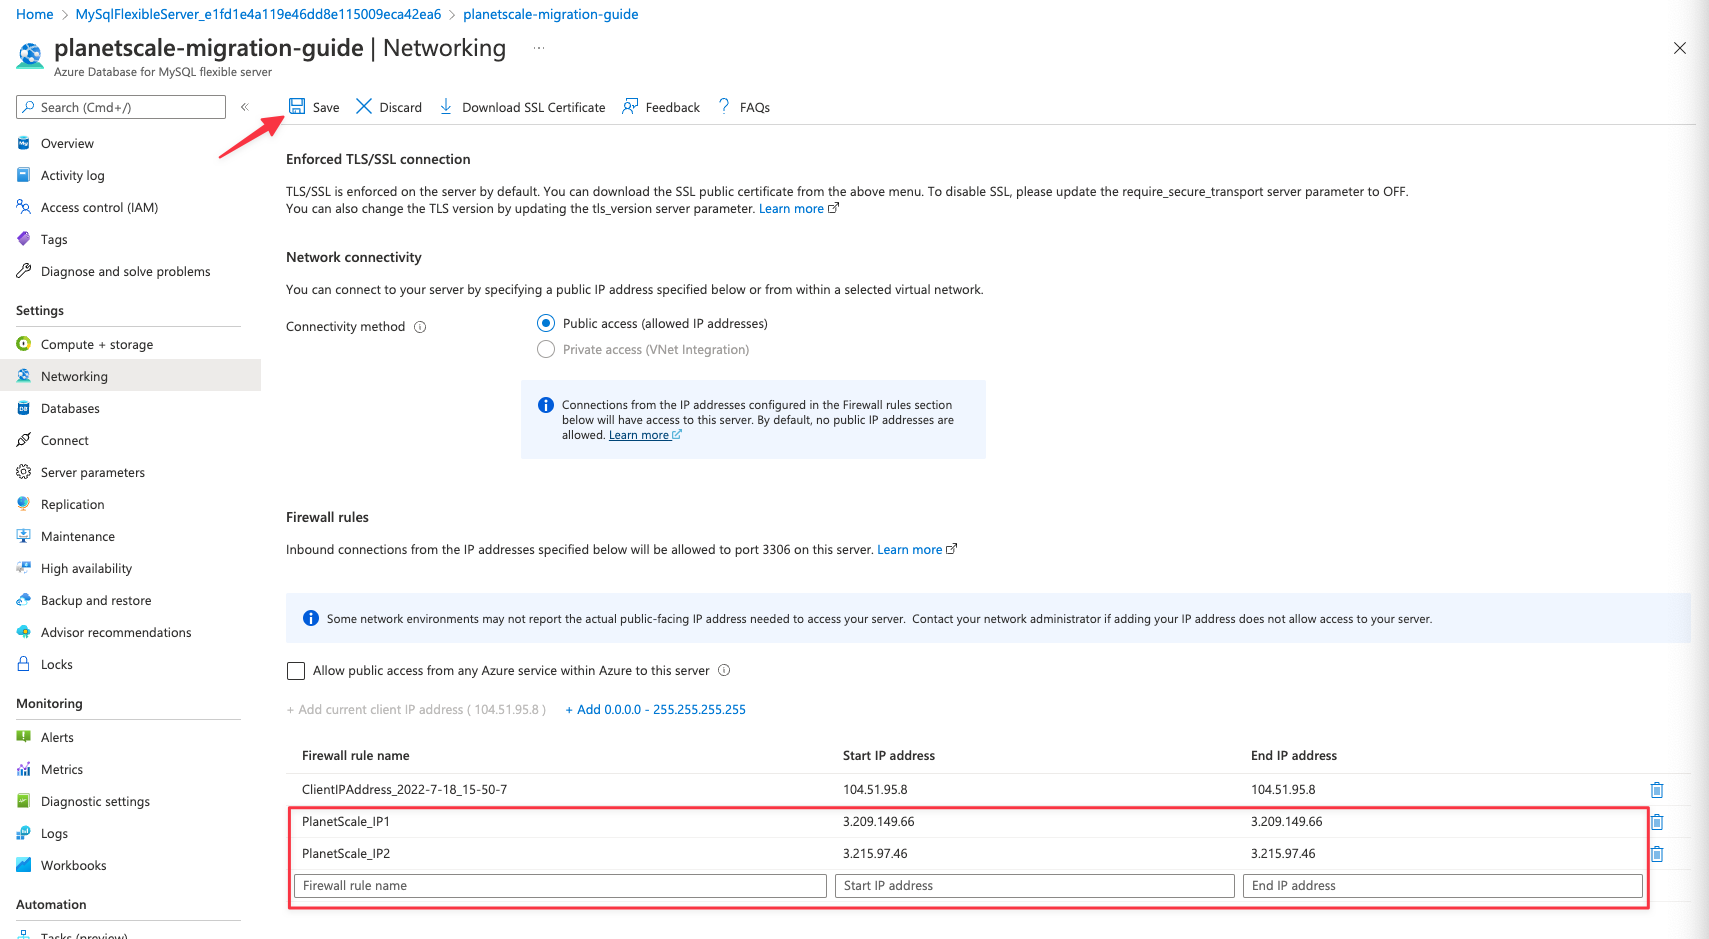The width and height of the screenshot is (1709, 939).
Task: Delete the PlanetScale_IP1 firewall rule
Action: point(1657,821)
